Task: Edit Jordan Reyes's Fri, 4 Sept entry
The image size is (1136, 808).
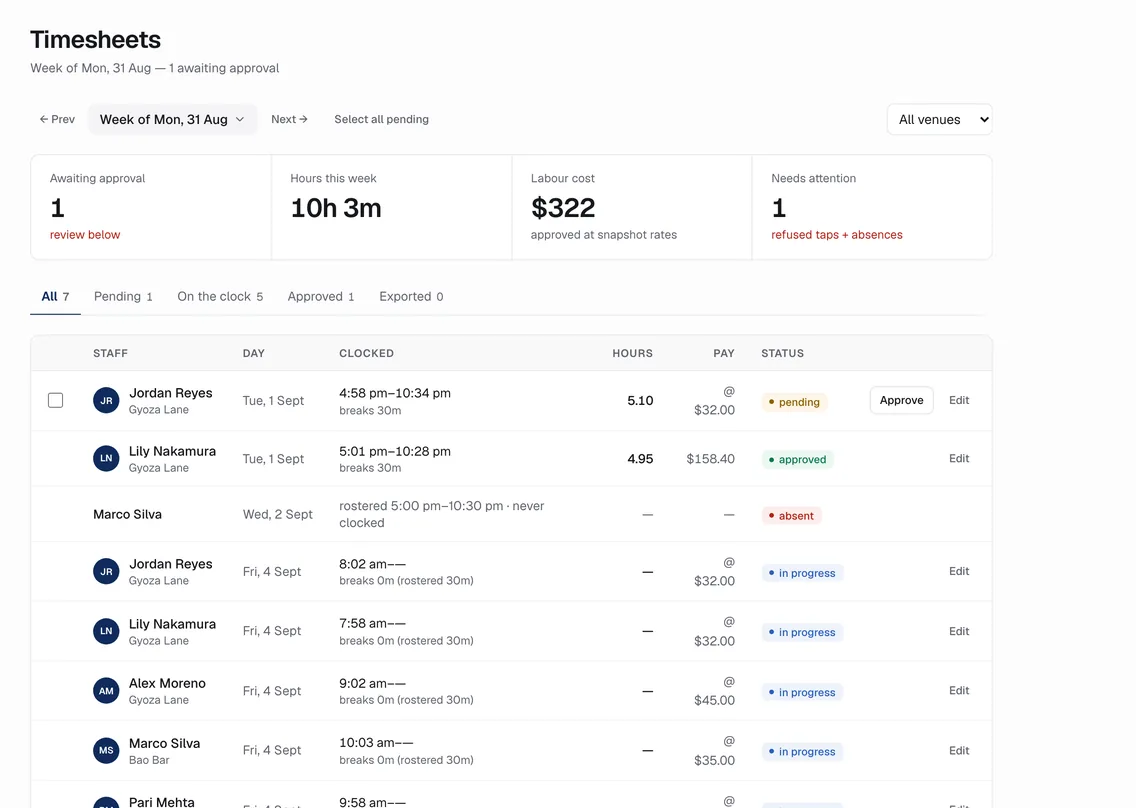Action: 958,571
